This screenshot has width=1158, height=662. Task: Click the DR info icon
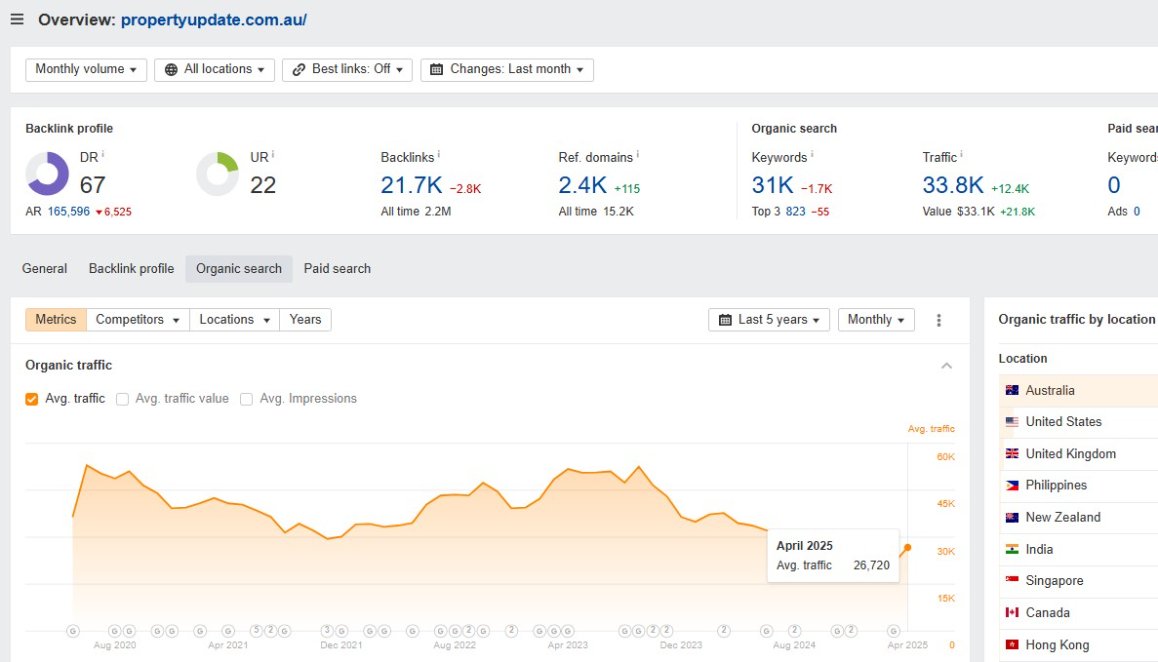coord(103,154)
